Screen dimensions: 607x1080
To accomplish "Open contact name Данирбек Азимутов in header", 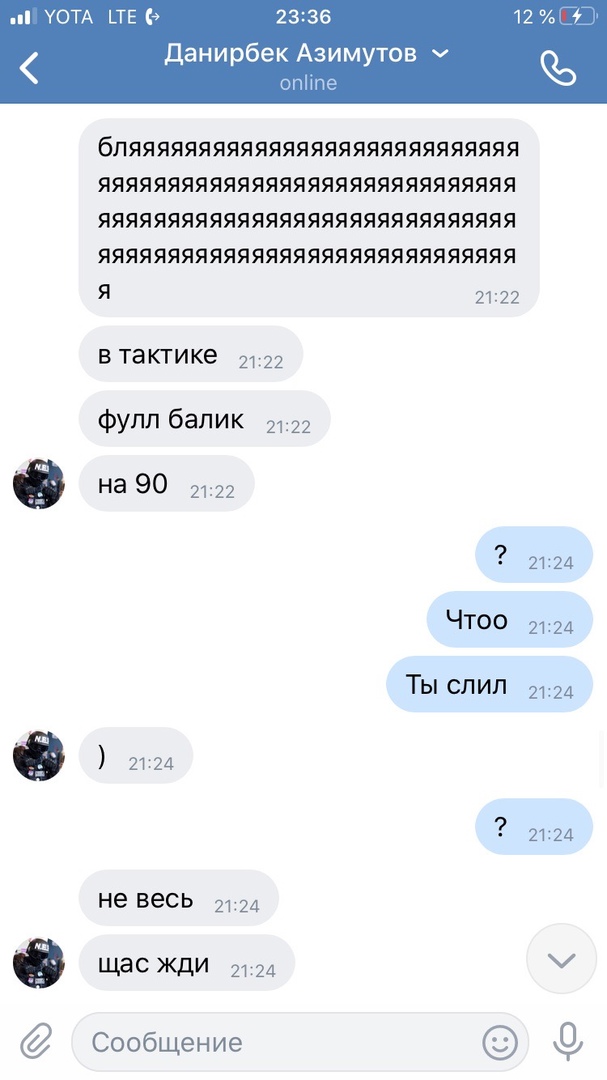I will point(290,53).
